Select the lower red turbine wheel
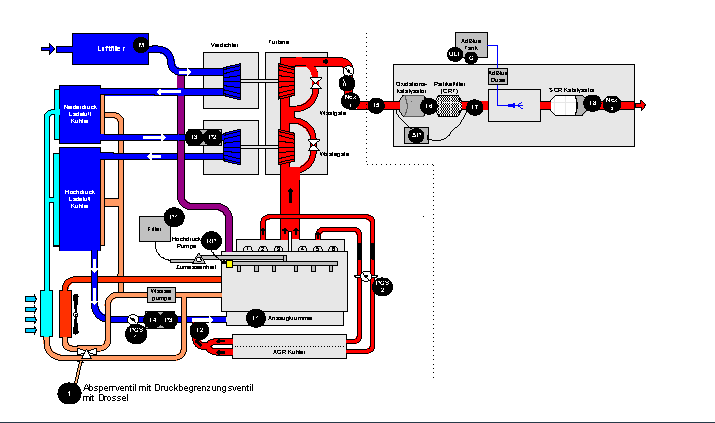 tap(287, 147)
